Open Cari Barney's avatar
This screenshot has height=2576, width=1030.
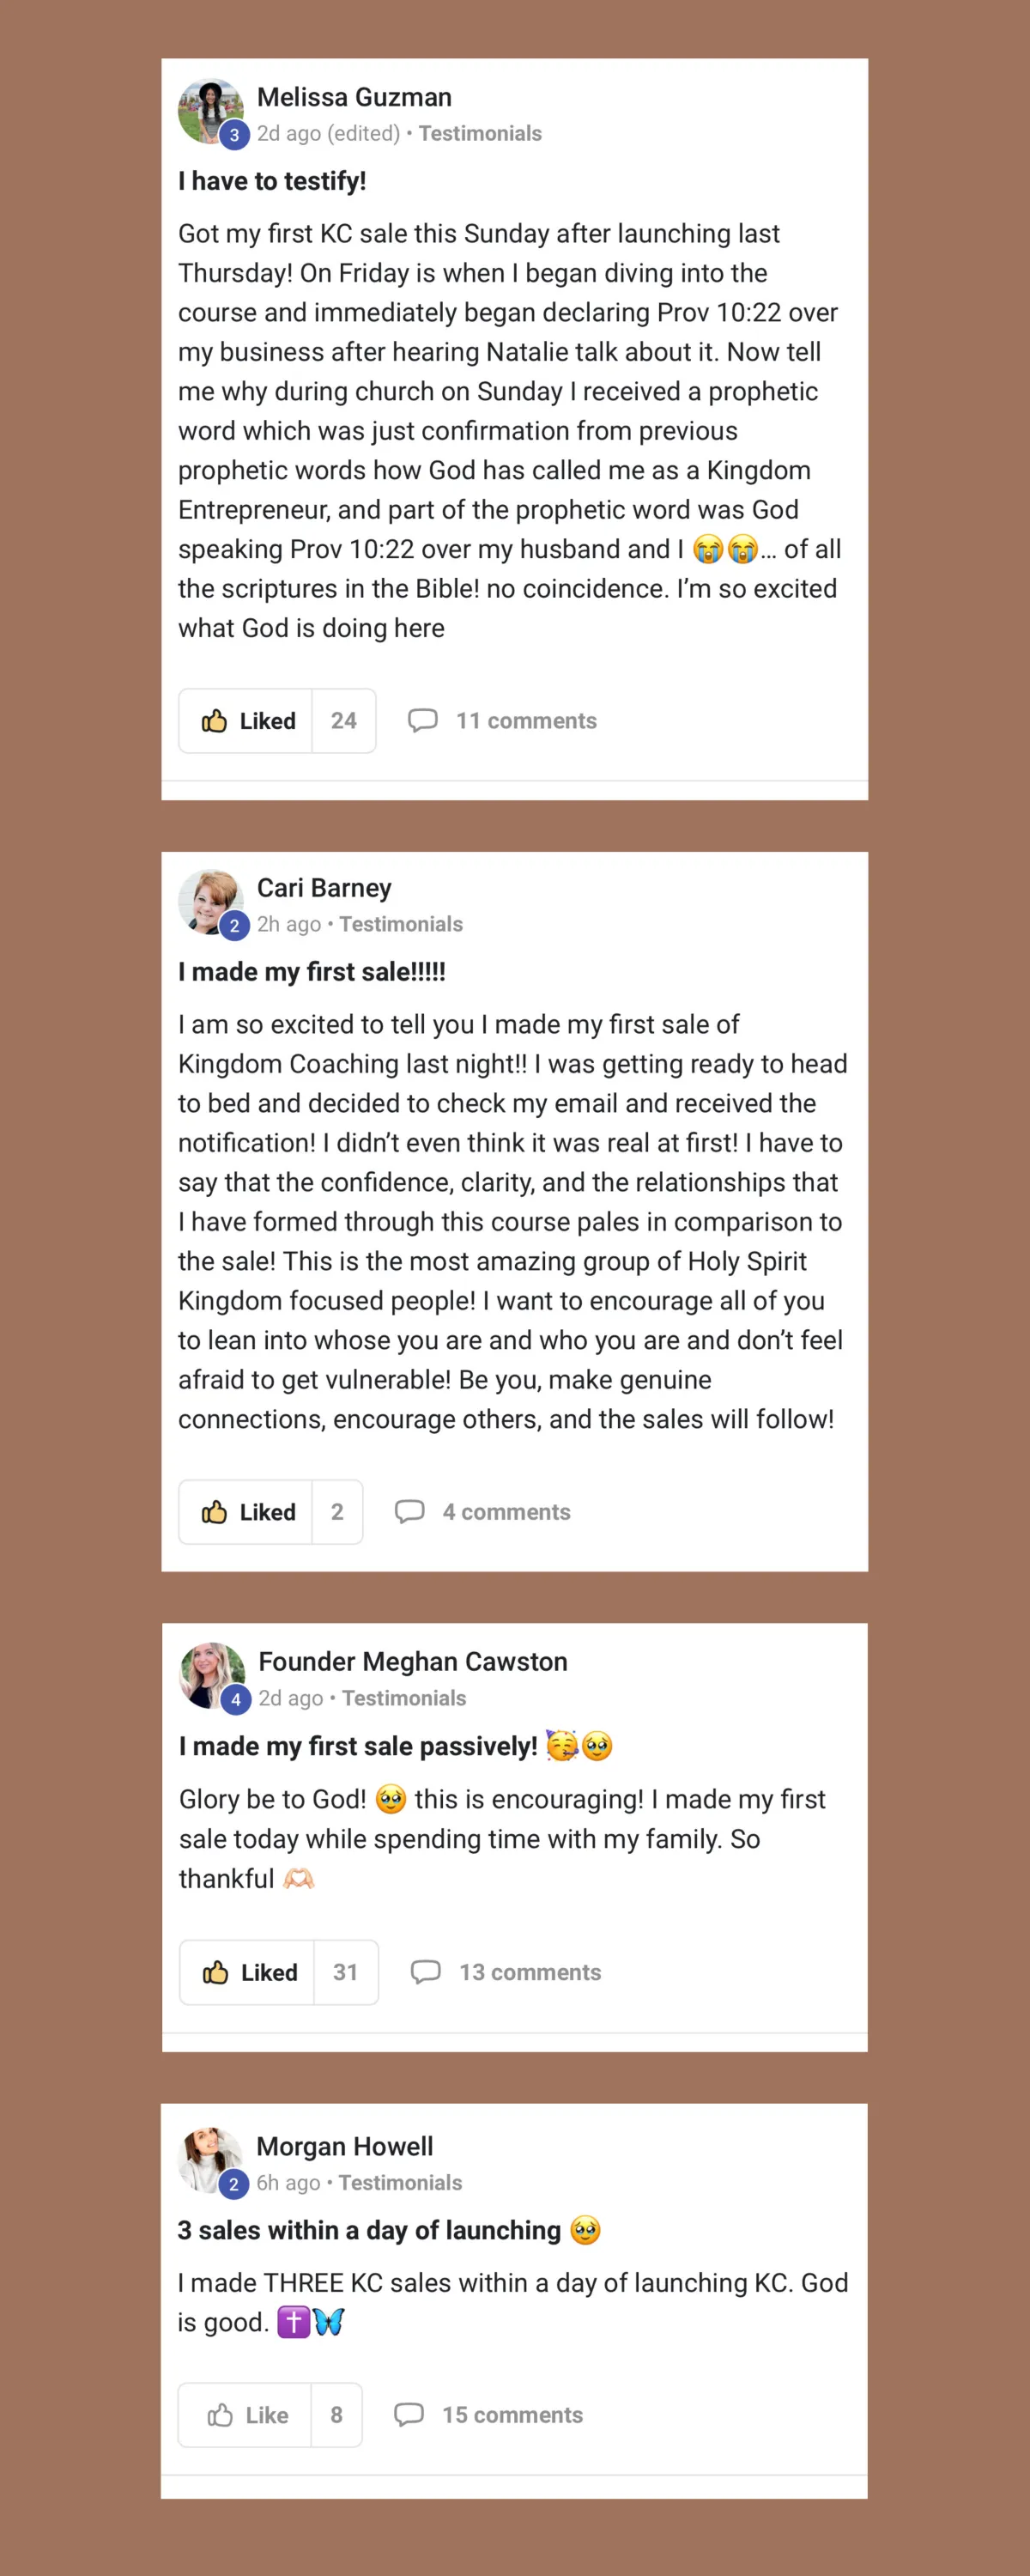pos(210,902)
